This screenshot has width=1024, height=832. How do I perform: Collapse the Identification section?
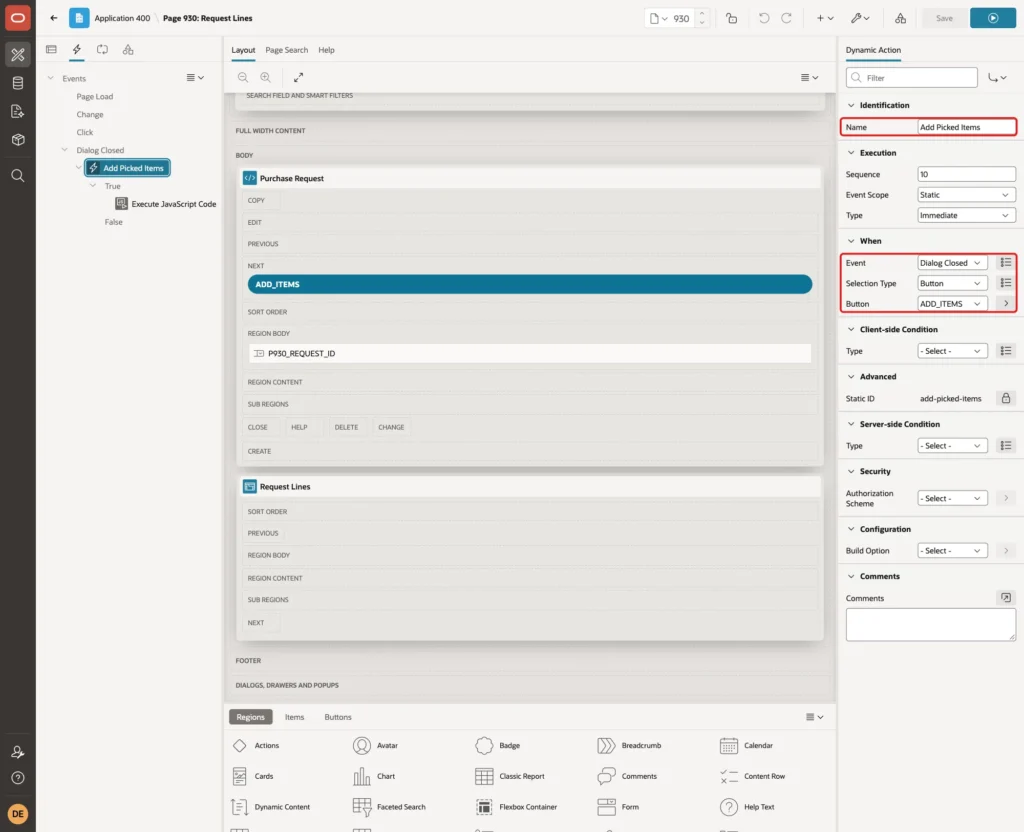pos(851,105)
